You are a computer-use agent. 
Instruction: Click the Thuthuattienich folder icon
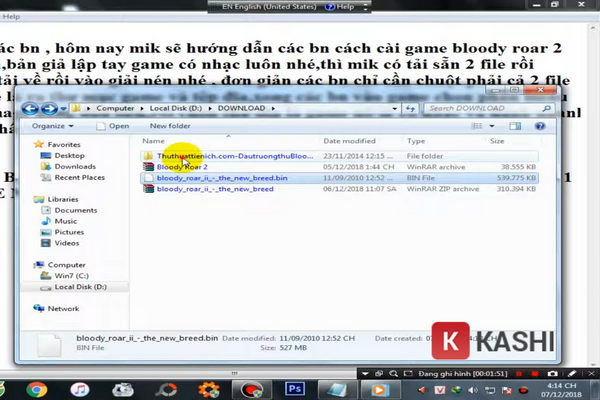click(x=148, y=156)
